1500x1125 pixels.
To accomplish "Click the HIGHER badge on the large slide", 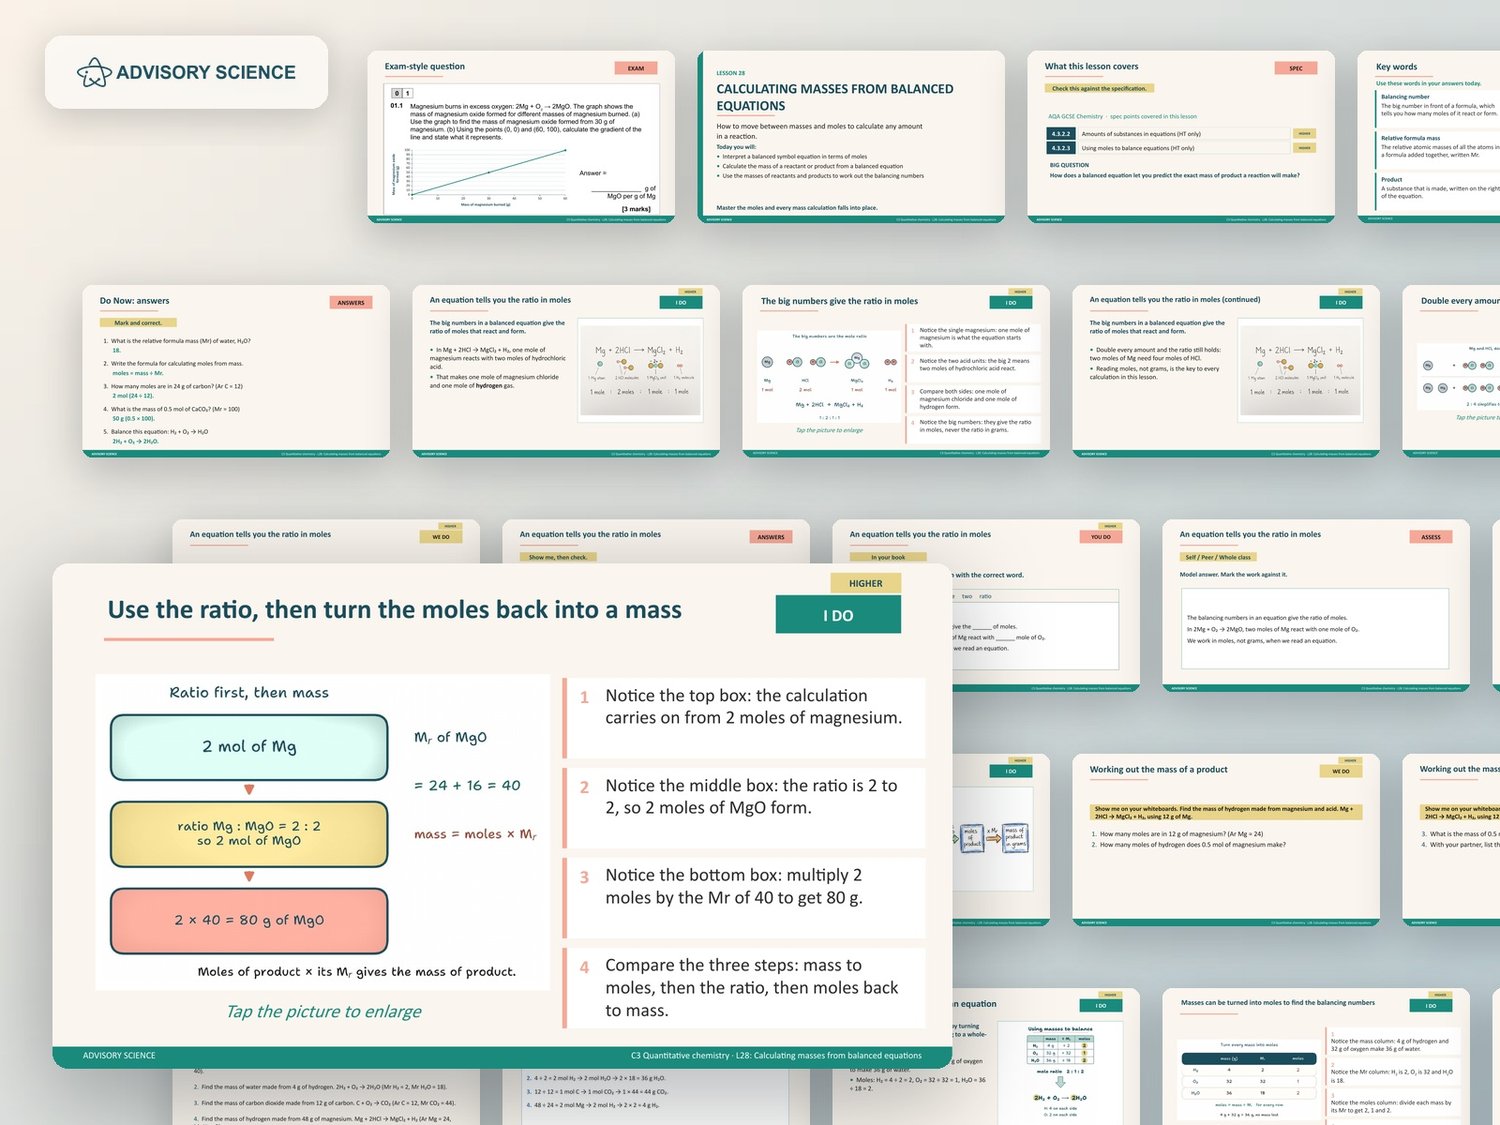I will coord(866,583).
